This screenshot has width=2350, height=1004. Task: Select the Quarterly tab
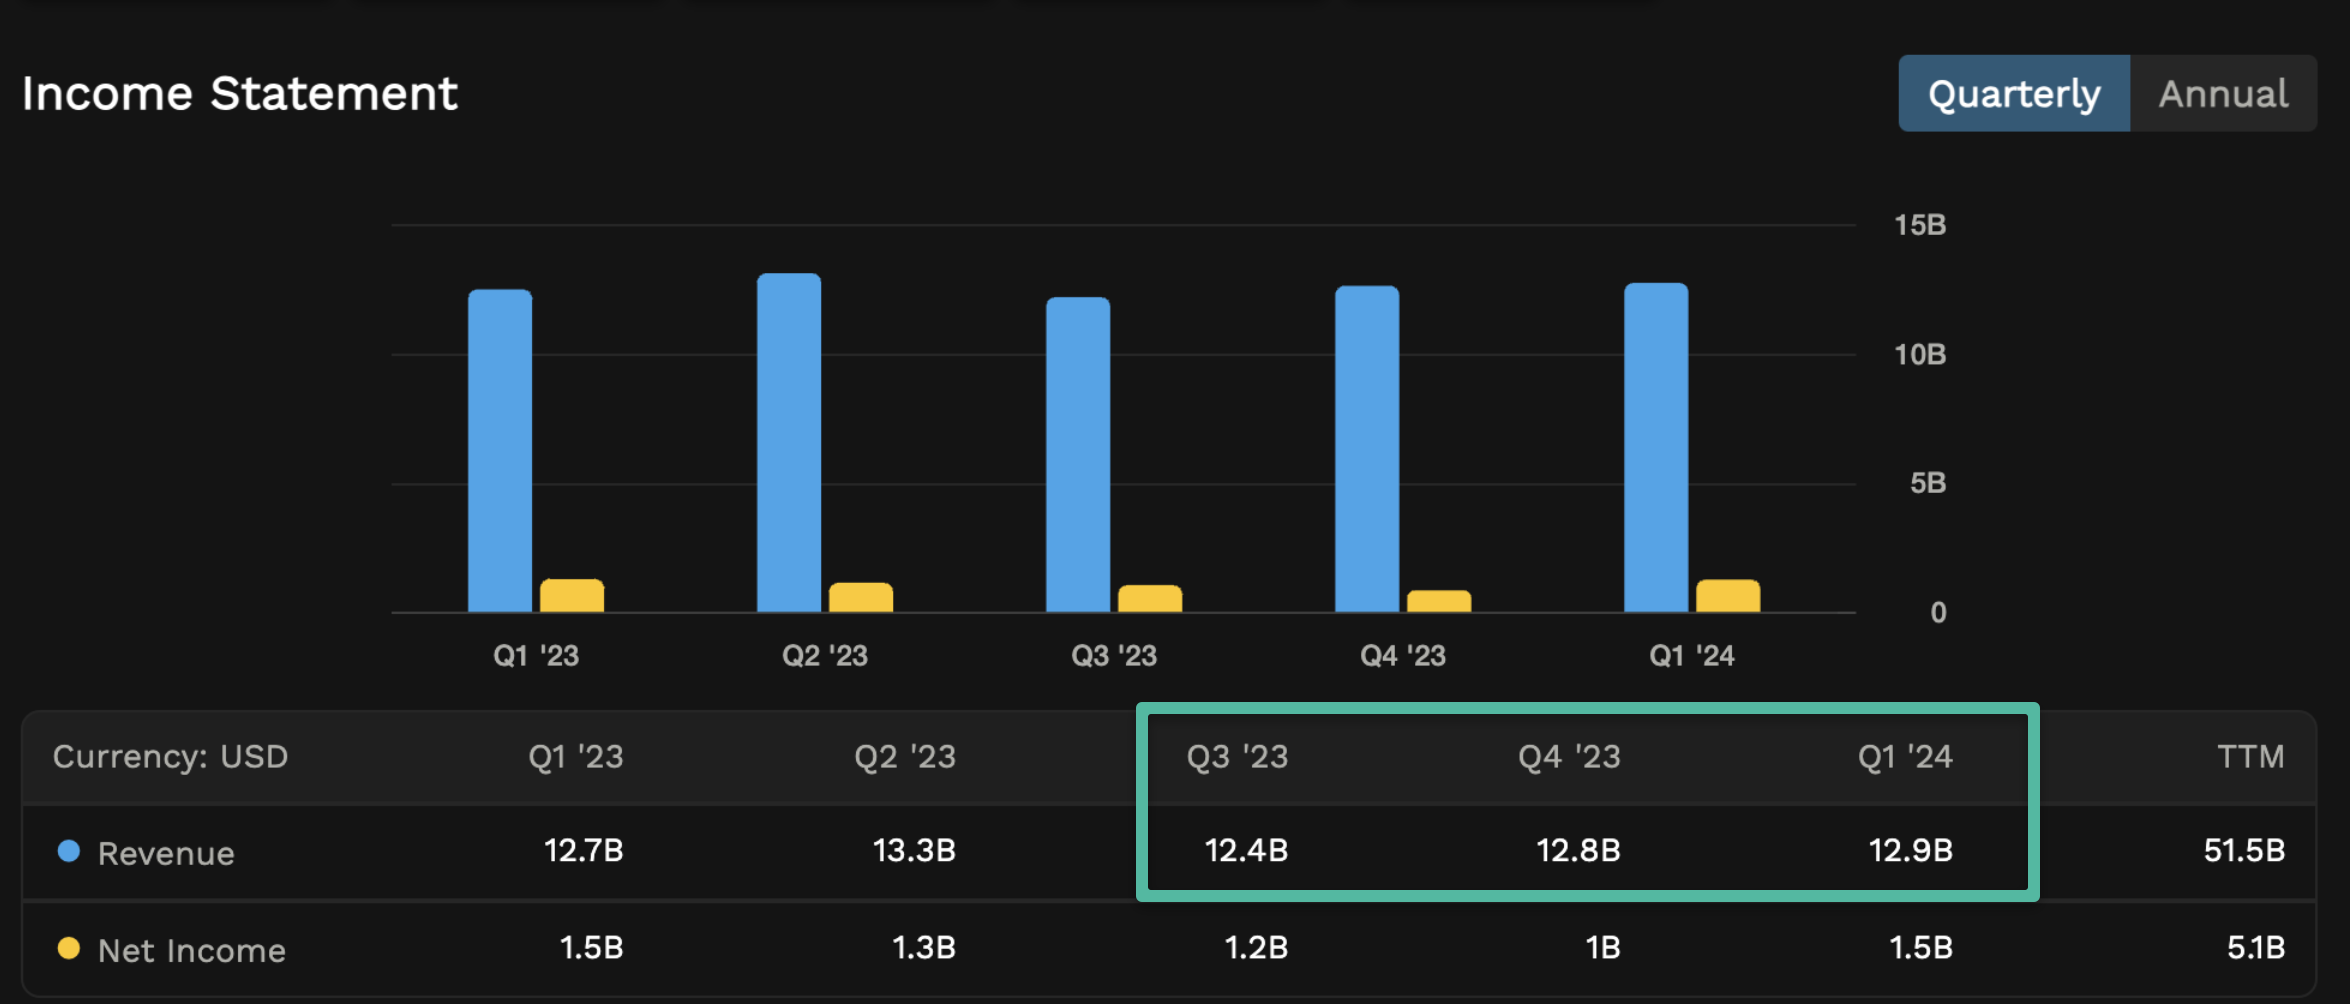[2013, 93]
